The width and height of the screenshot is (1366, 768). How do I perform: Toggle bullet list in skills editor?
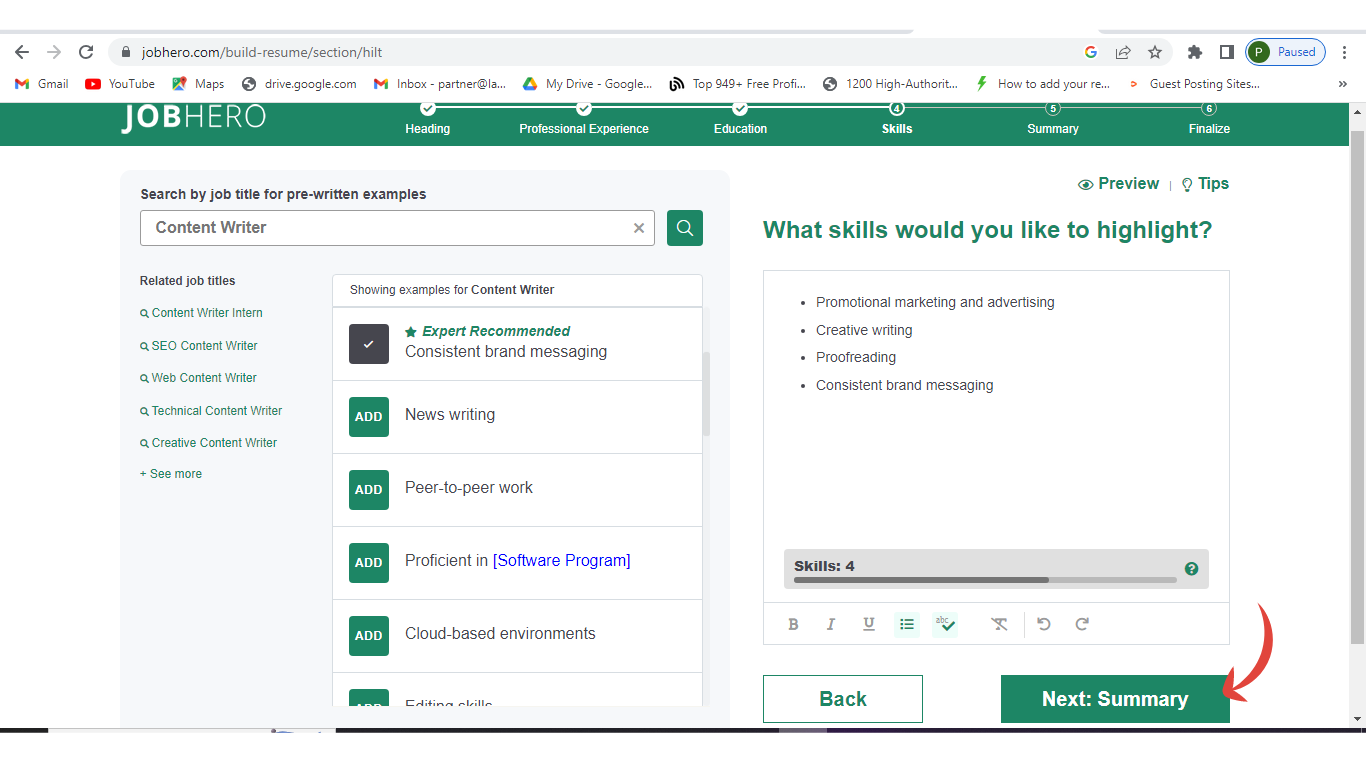906,624
